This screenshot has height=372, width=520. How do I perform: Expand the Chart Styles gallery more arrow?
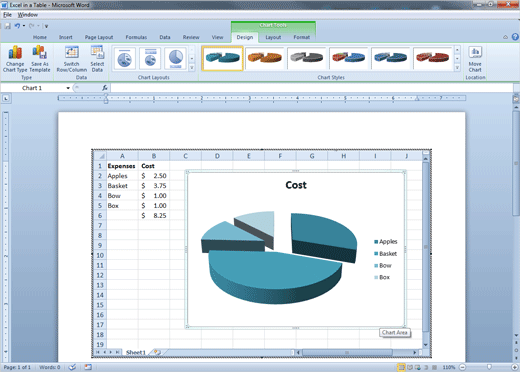[x=457, y=67]
